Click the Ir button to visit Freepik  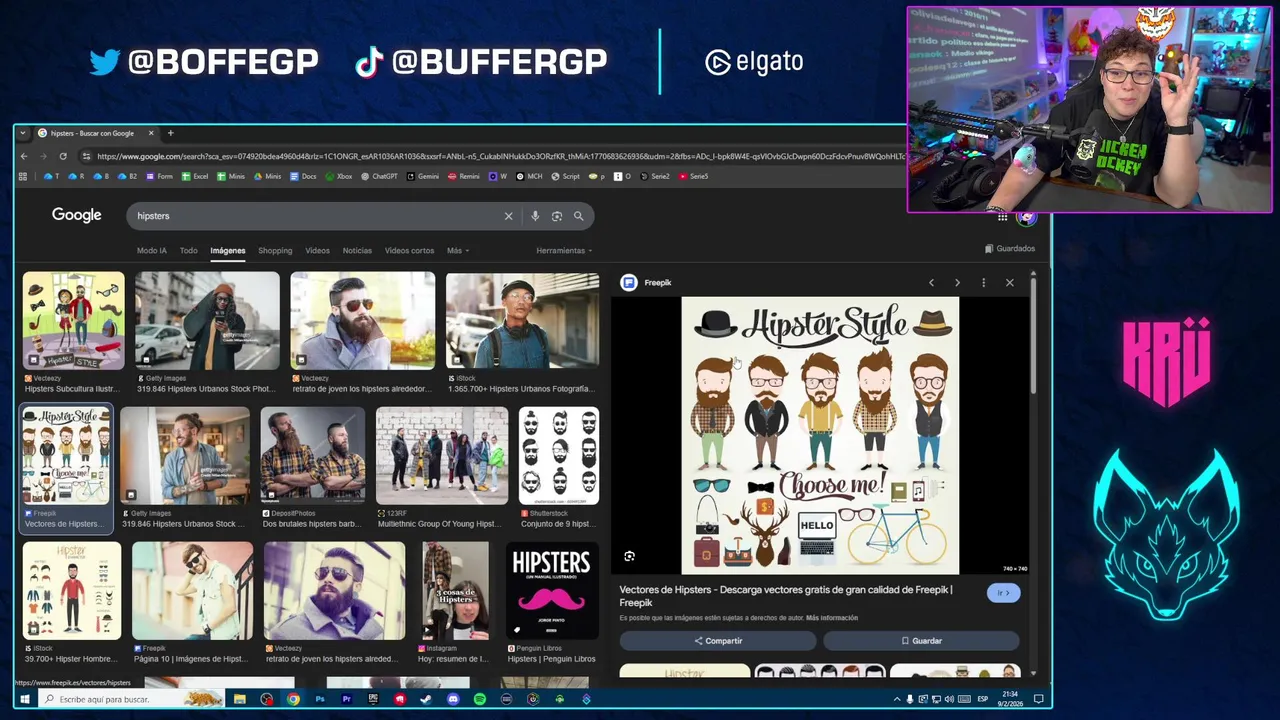pos(1003,593)
